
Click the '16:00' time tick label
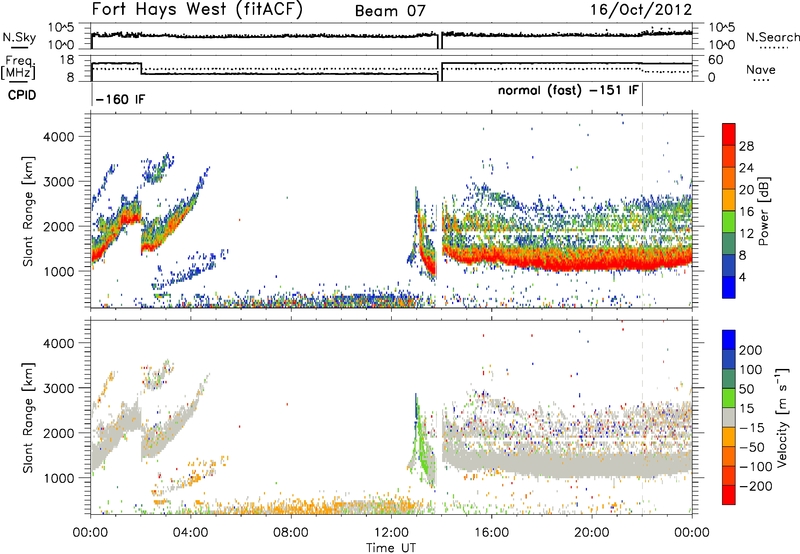[491, 533]
